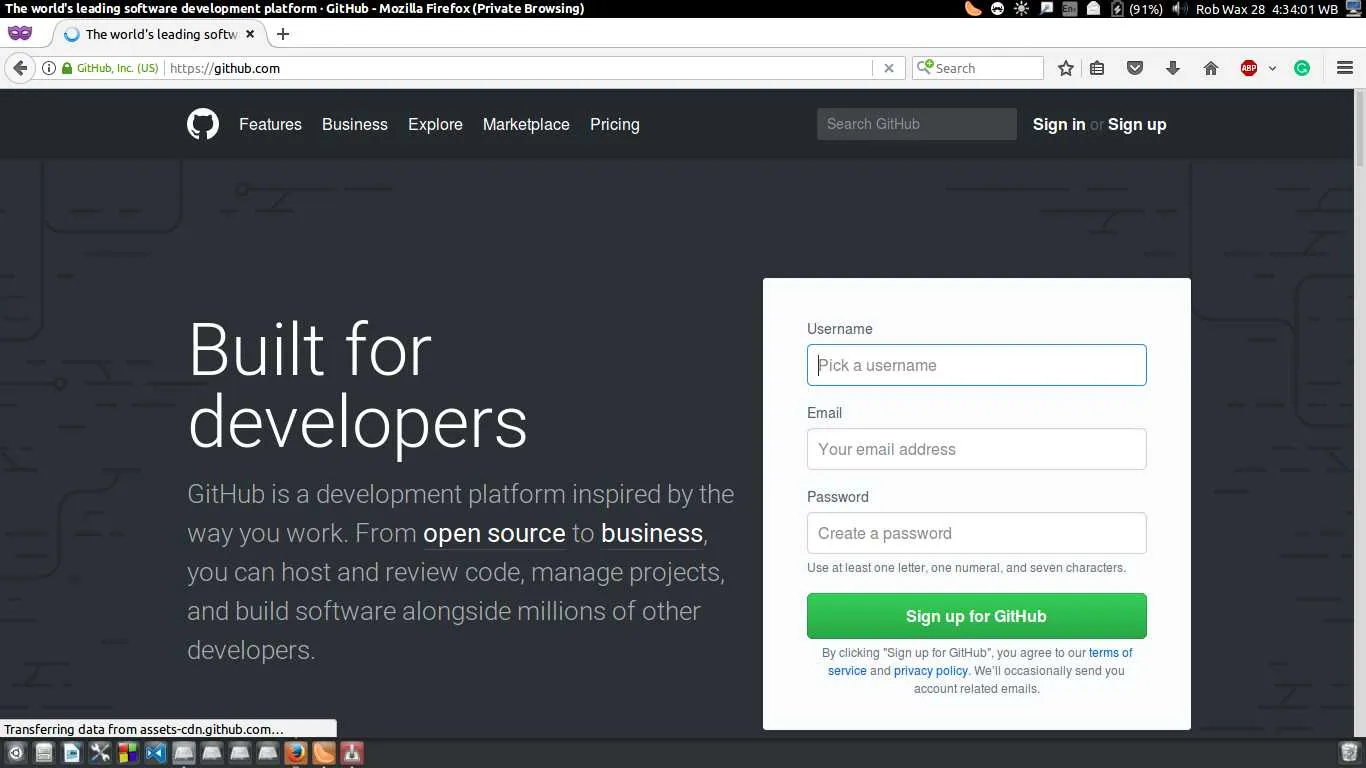Image resolution: width=1366 pixels, height=768 pixels.
Task: Open the search engine selector in search bar
Action: 927,67
